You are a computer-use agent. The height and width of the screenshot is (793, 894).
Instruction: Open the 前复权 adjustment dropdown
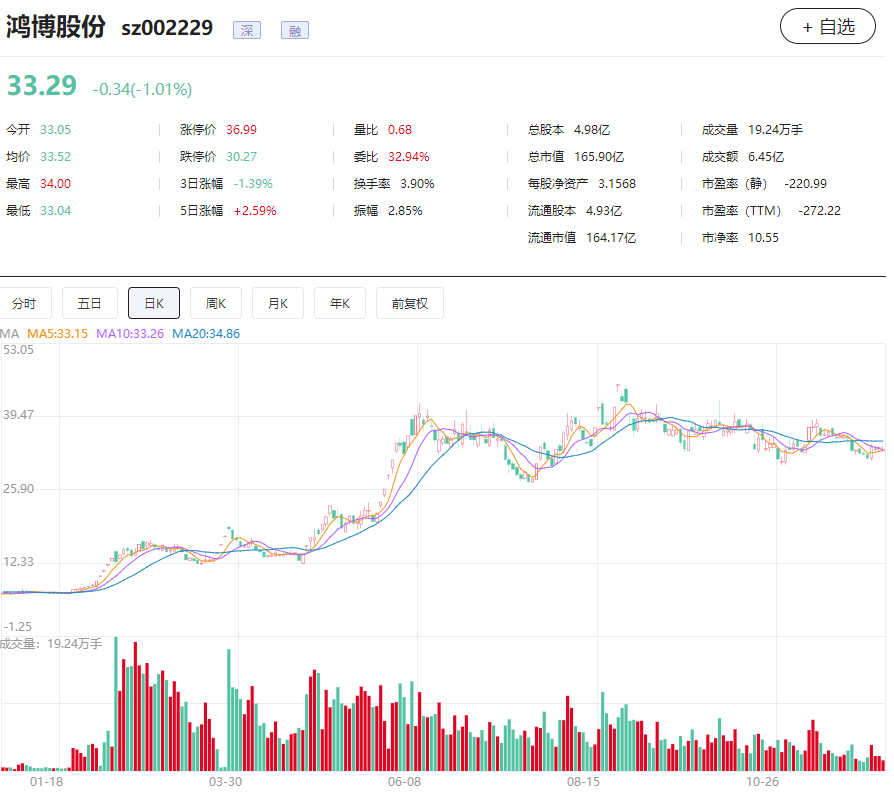(410, 303)
